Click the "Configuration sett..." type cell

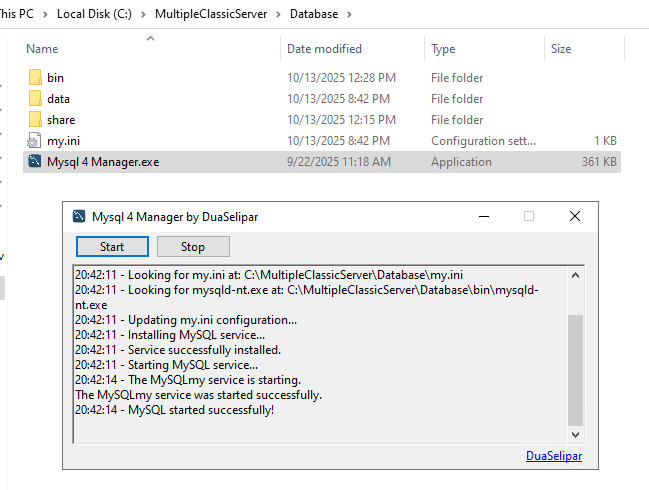pyautogui.click(x=483, y=141)
